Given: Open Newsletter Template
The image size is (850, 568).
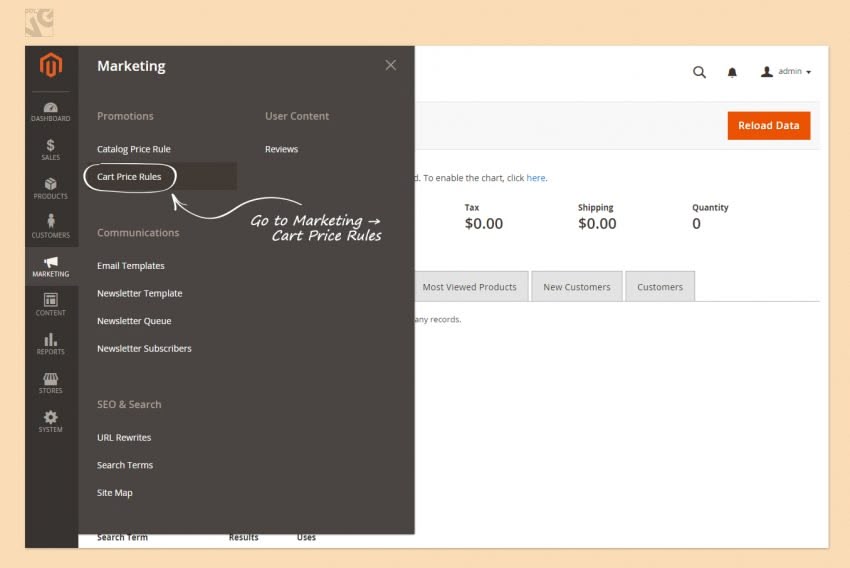Looking at the screenshot, I should (140, 293).
